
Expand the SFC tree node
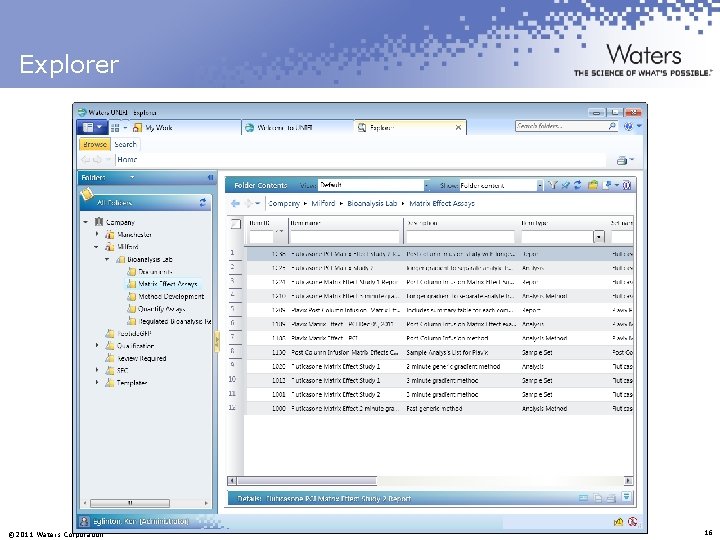point(97,370)
